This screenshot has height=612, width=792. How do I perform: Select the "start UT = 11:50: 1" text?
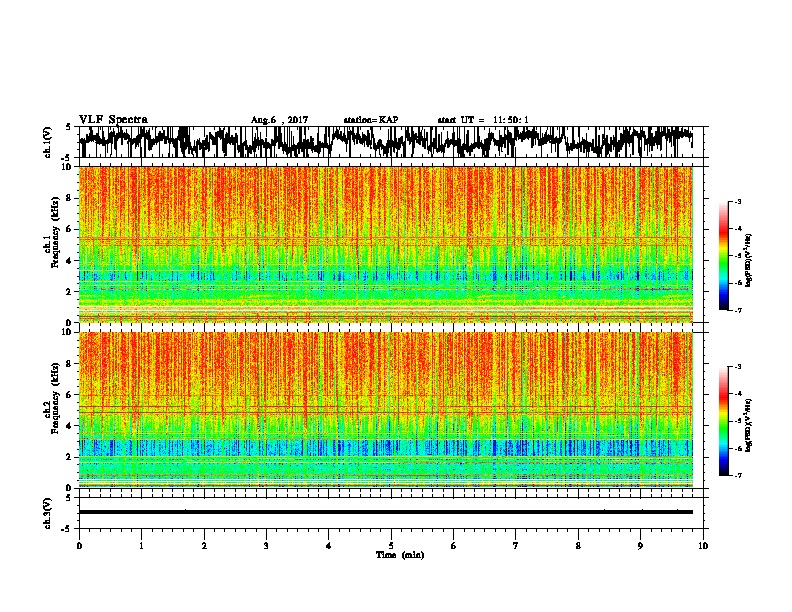click(x=483, y=120)
